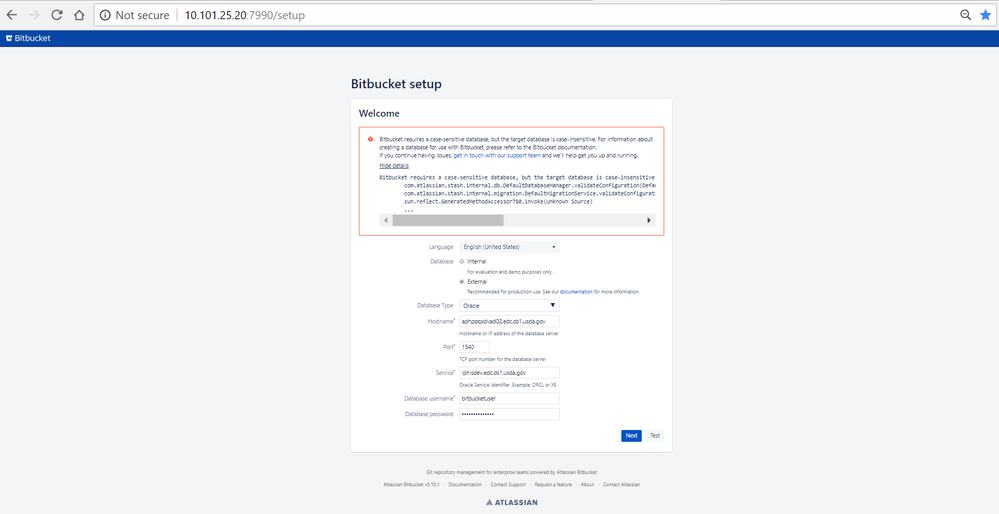Click the Test button
This screenshot has height=514, width=999.
pos(655,436)
